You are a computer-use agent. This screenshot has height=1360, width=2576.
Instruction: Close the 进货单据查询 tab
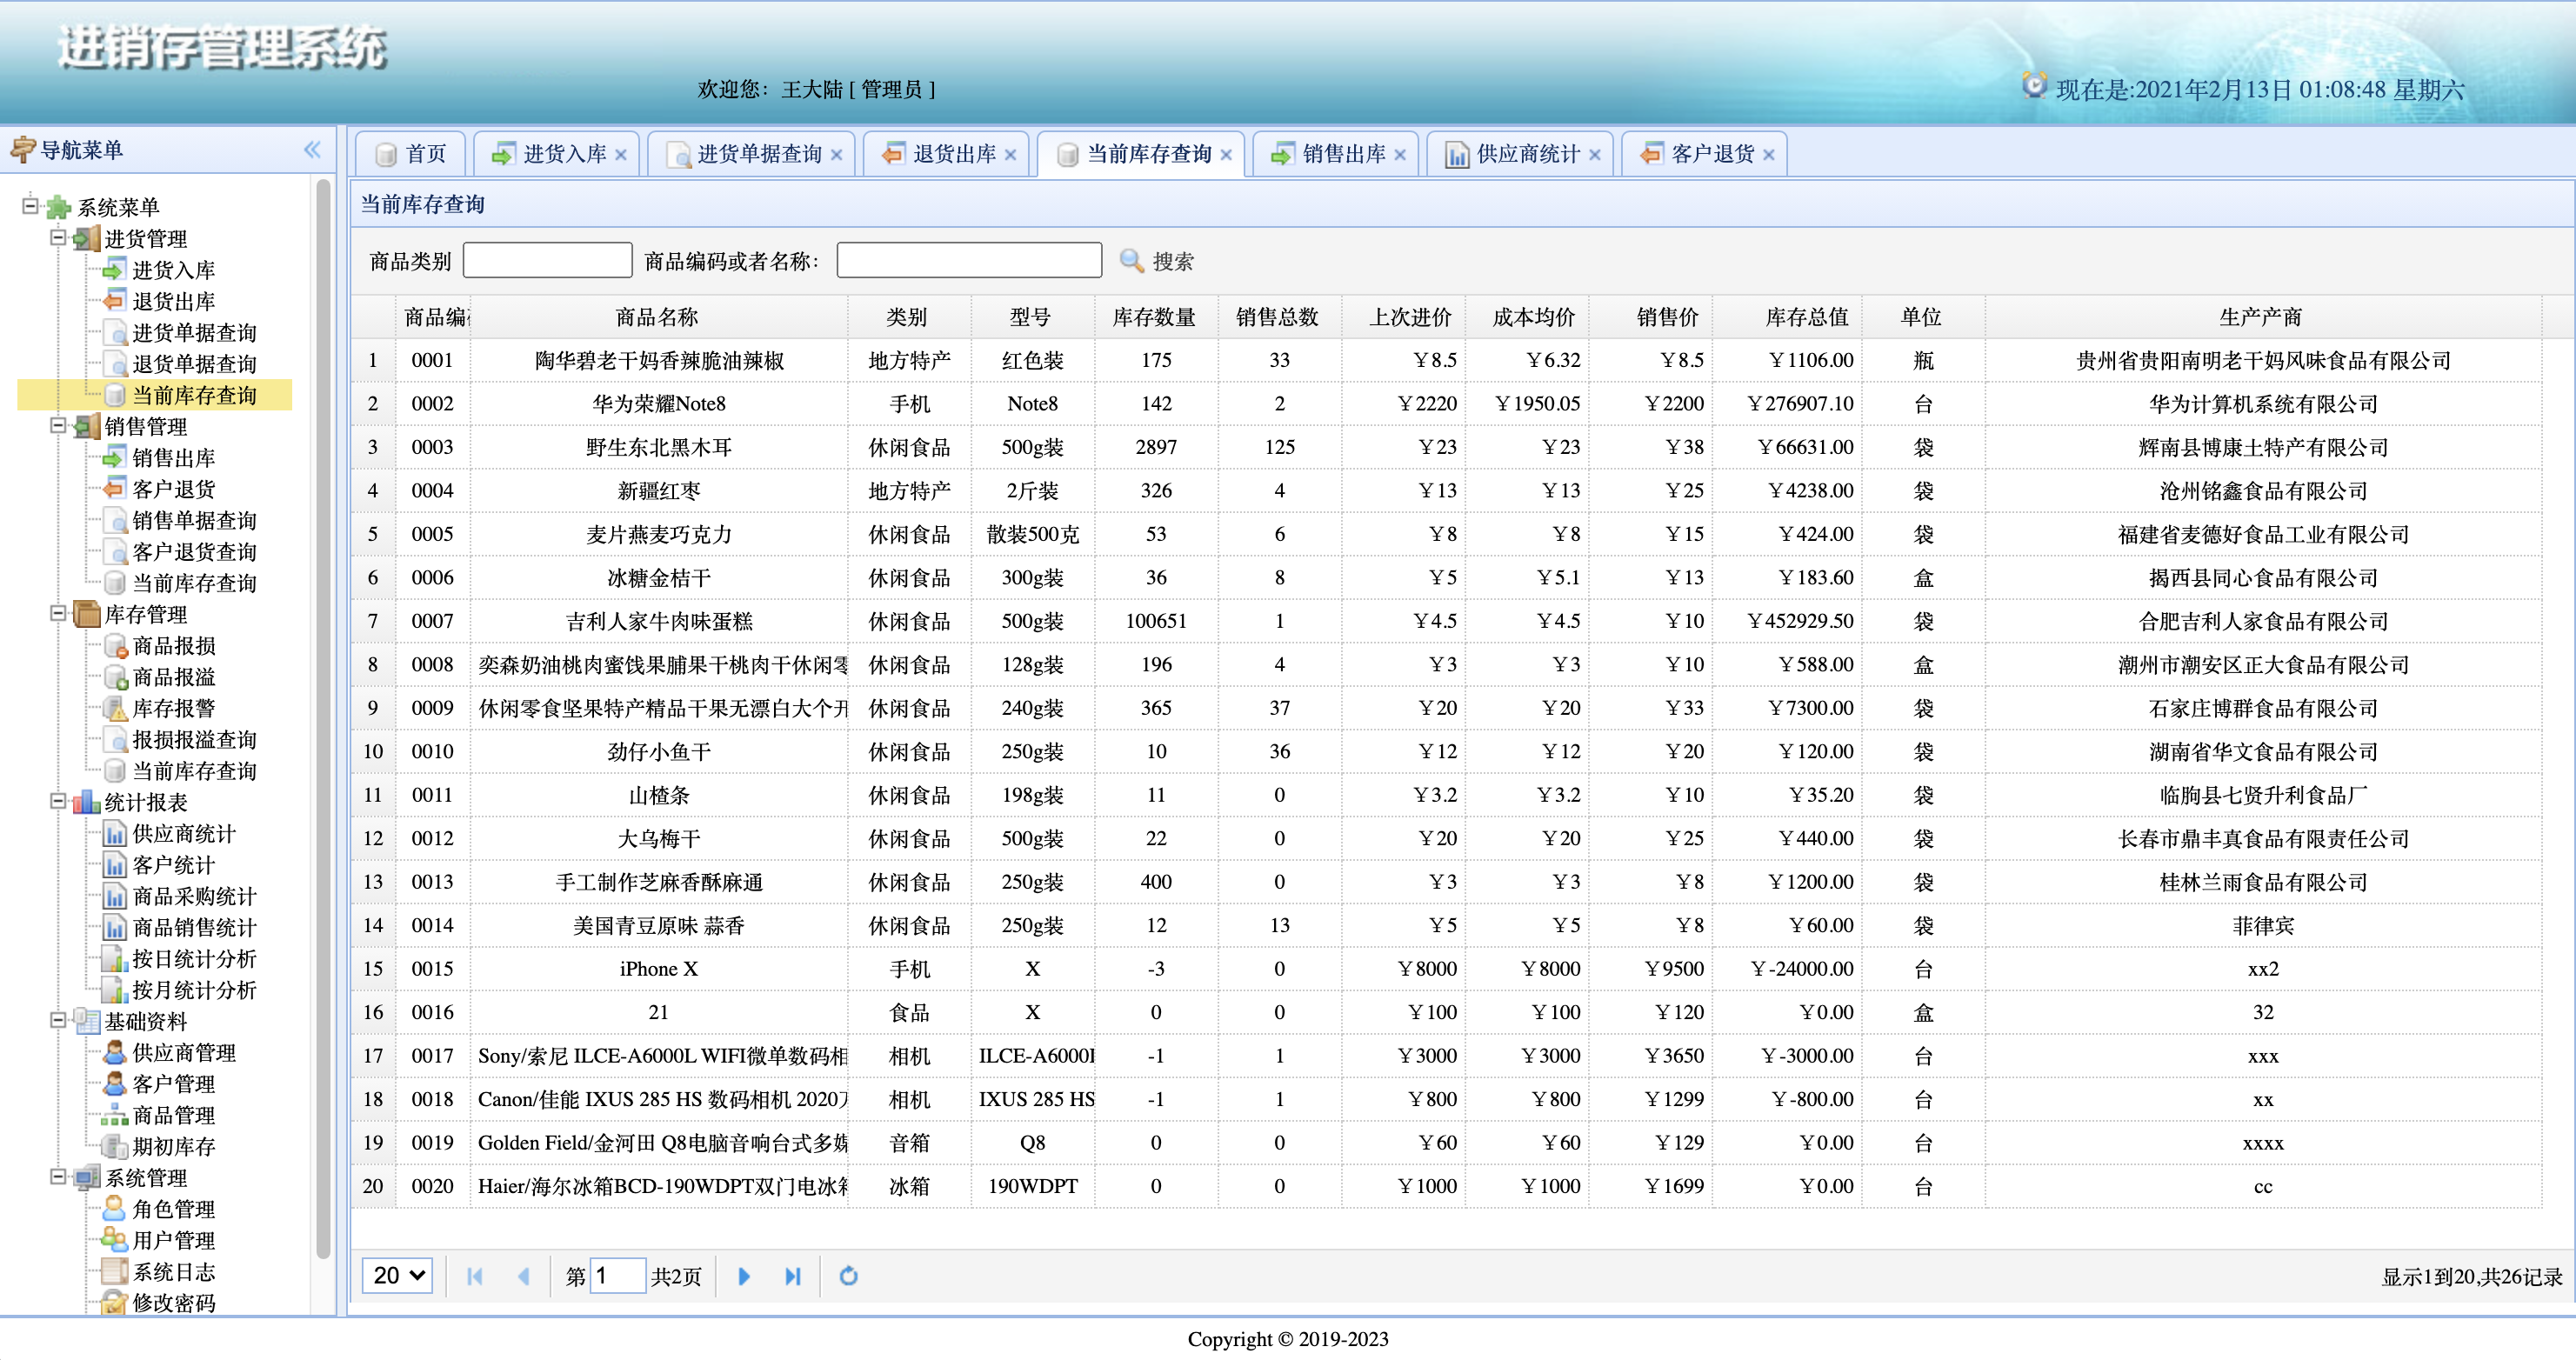pos(837,155)
